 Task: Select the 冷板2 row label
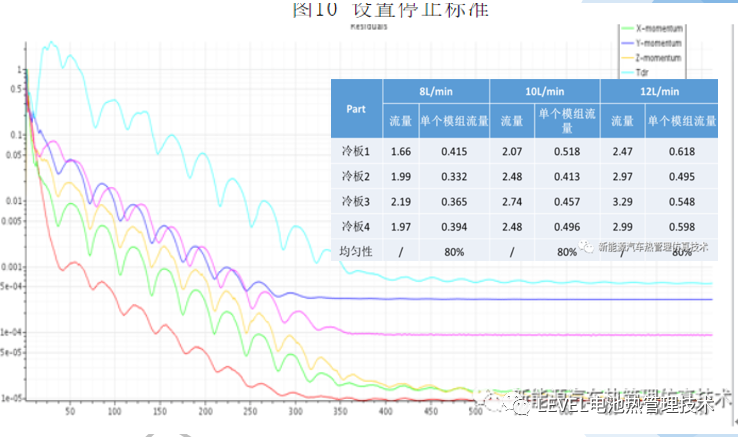coord(356,177)
